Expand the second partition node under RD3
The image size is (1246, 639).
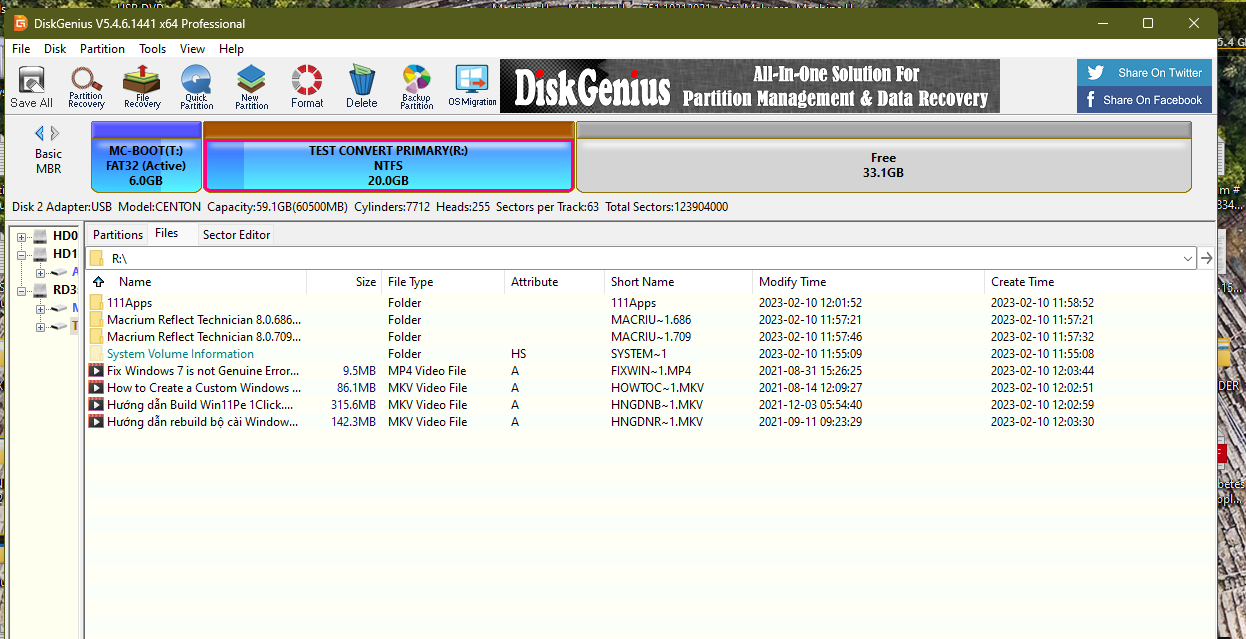point(40,327)
